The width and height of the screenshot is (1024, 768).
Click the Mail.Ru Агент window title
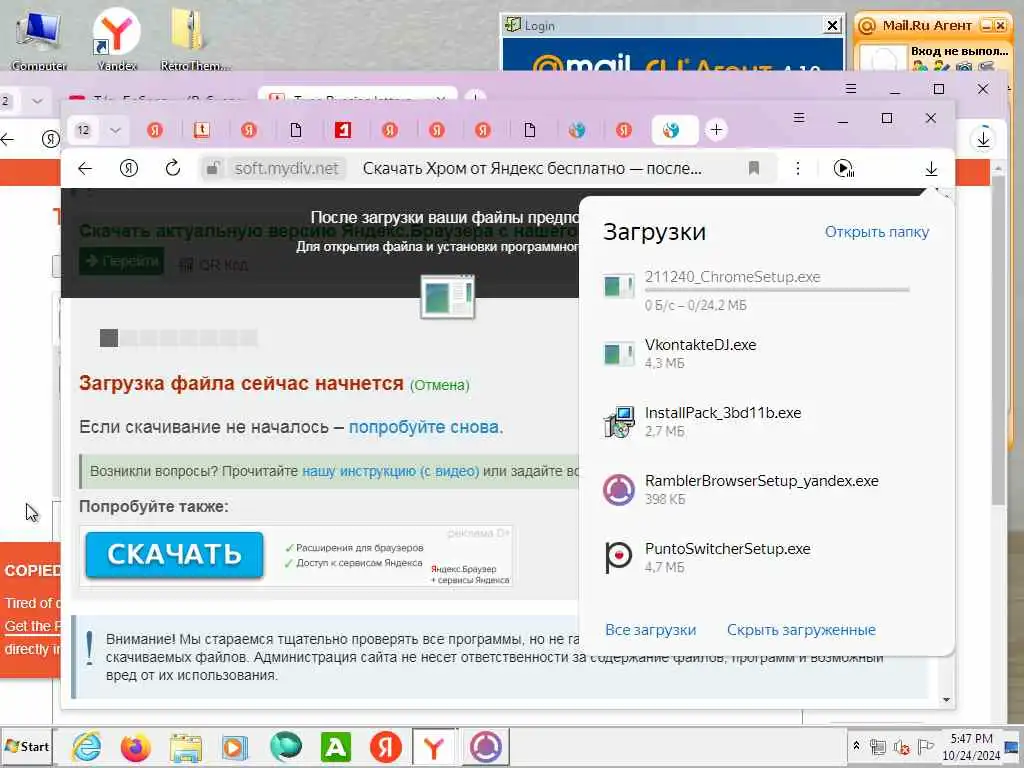(x=927, y=25)
